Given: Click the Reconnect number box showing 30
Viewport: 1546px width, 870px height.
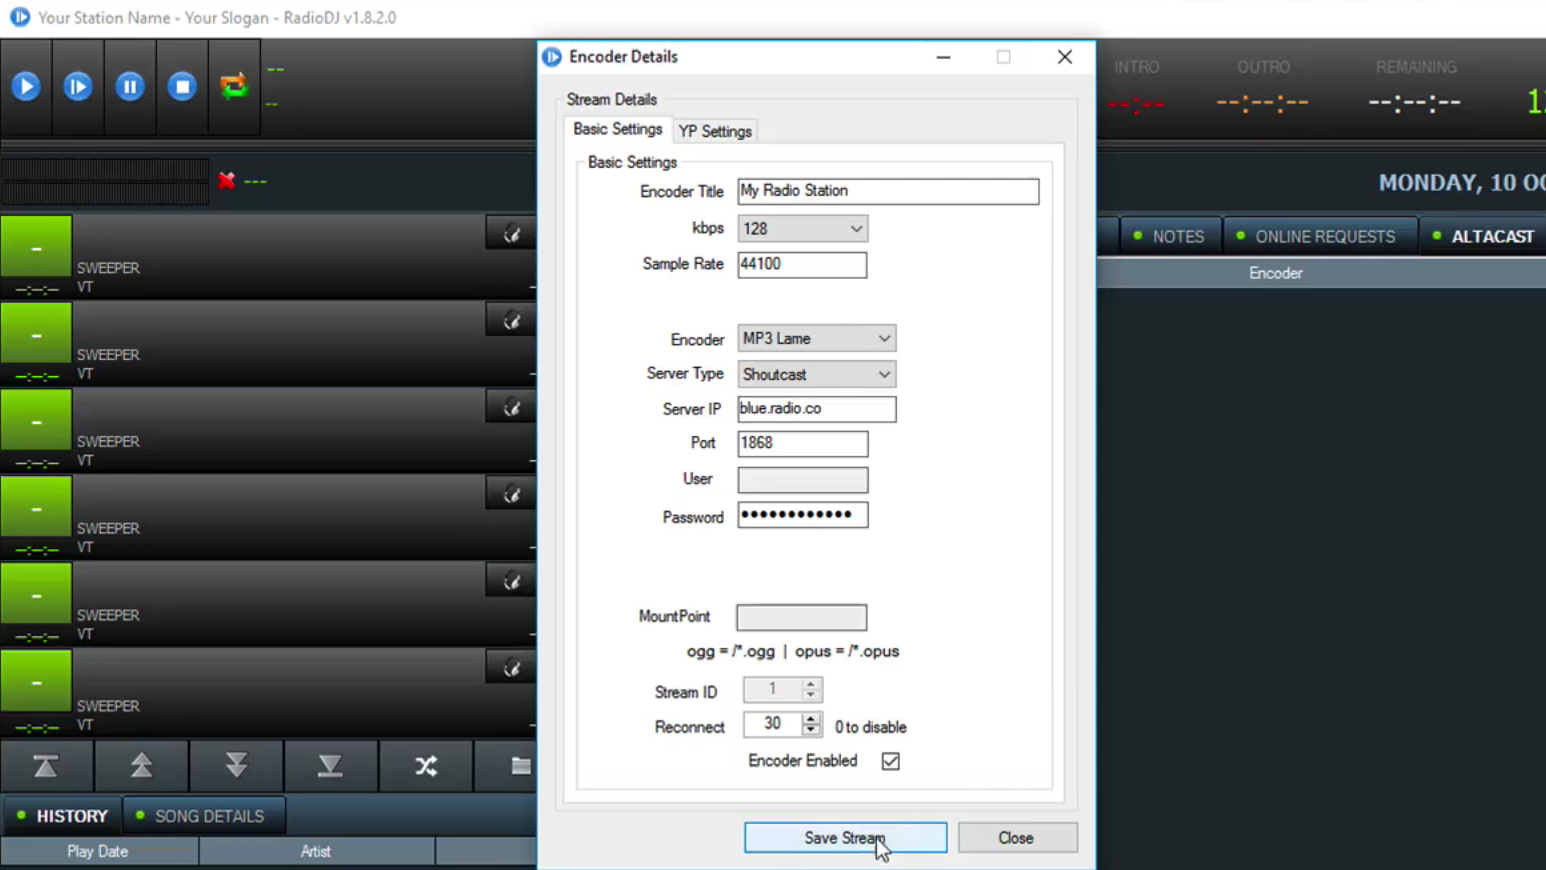Looking at the screenshot, I should (773, 724).
